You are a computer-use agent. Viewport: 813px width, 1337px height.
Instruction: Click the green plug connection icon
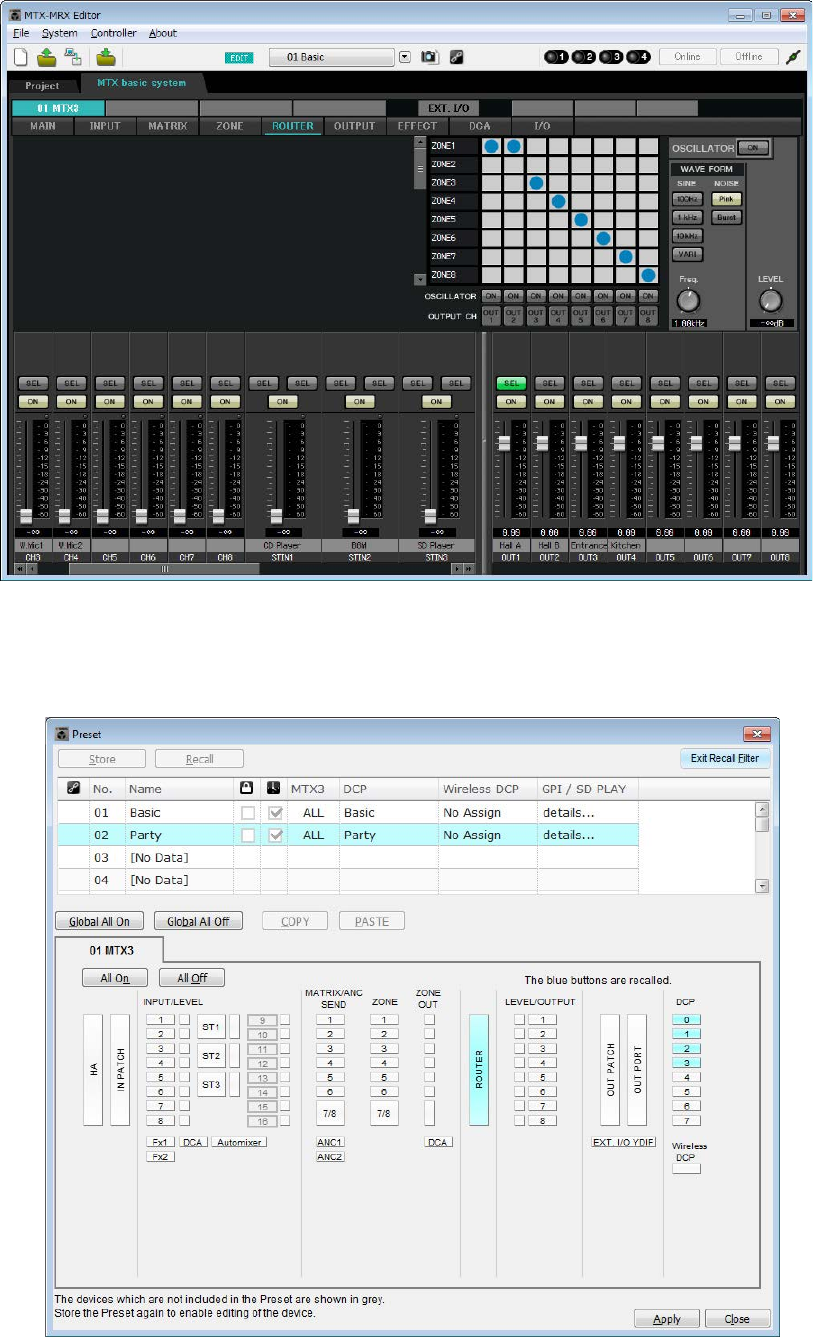point(793,57)
